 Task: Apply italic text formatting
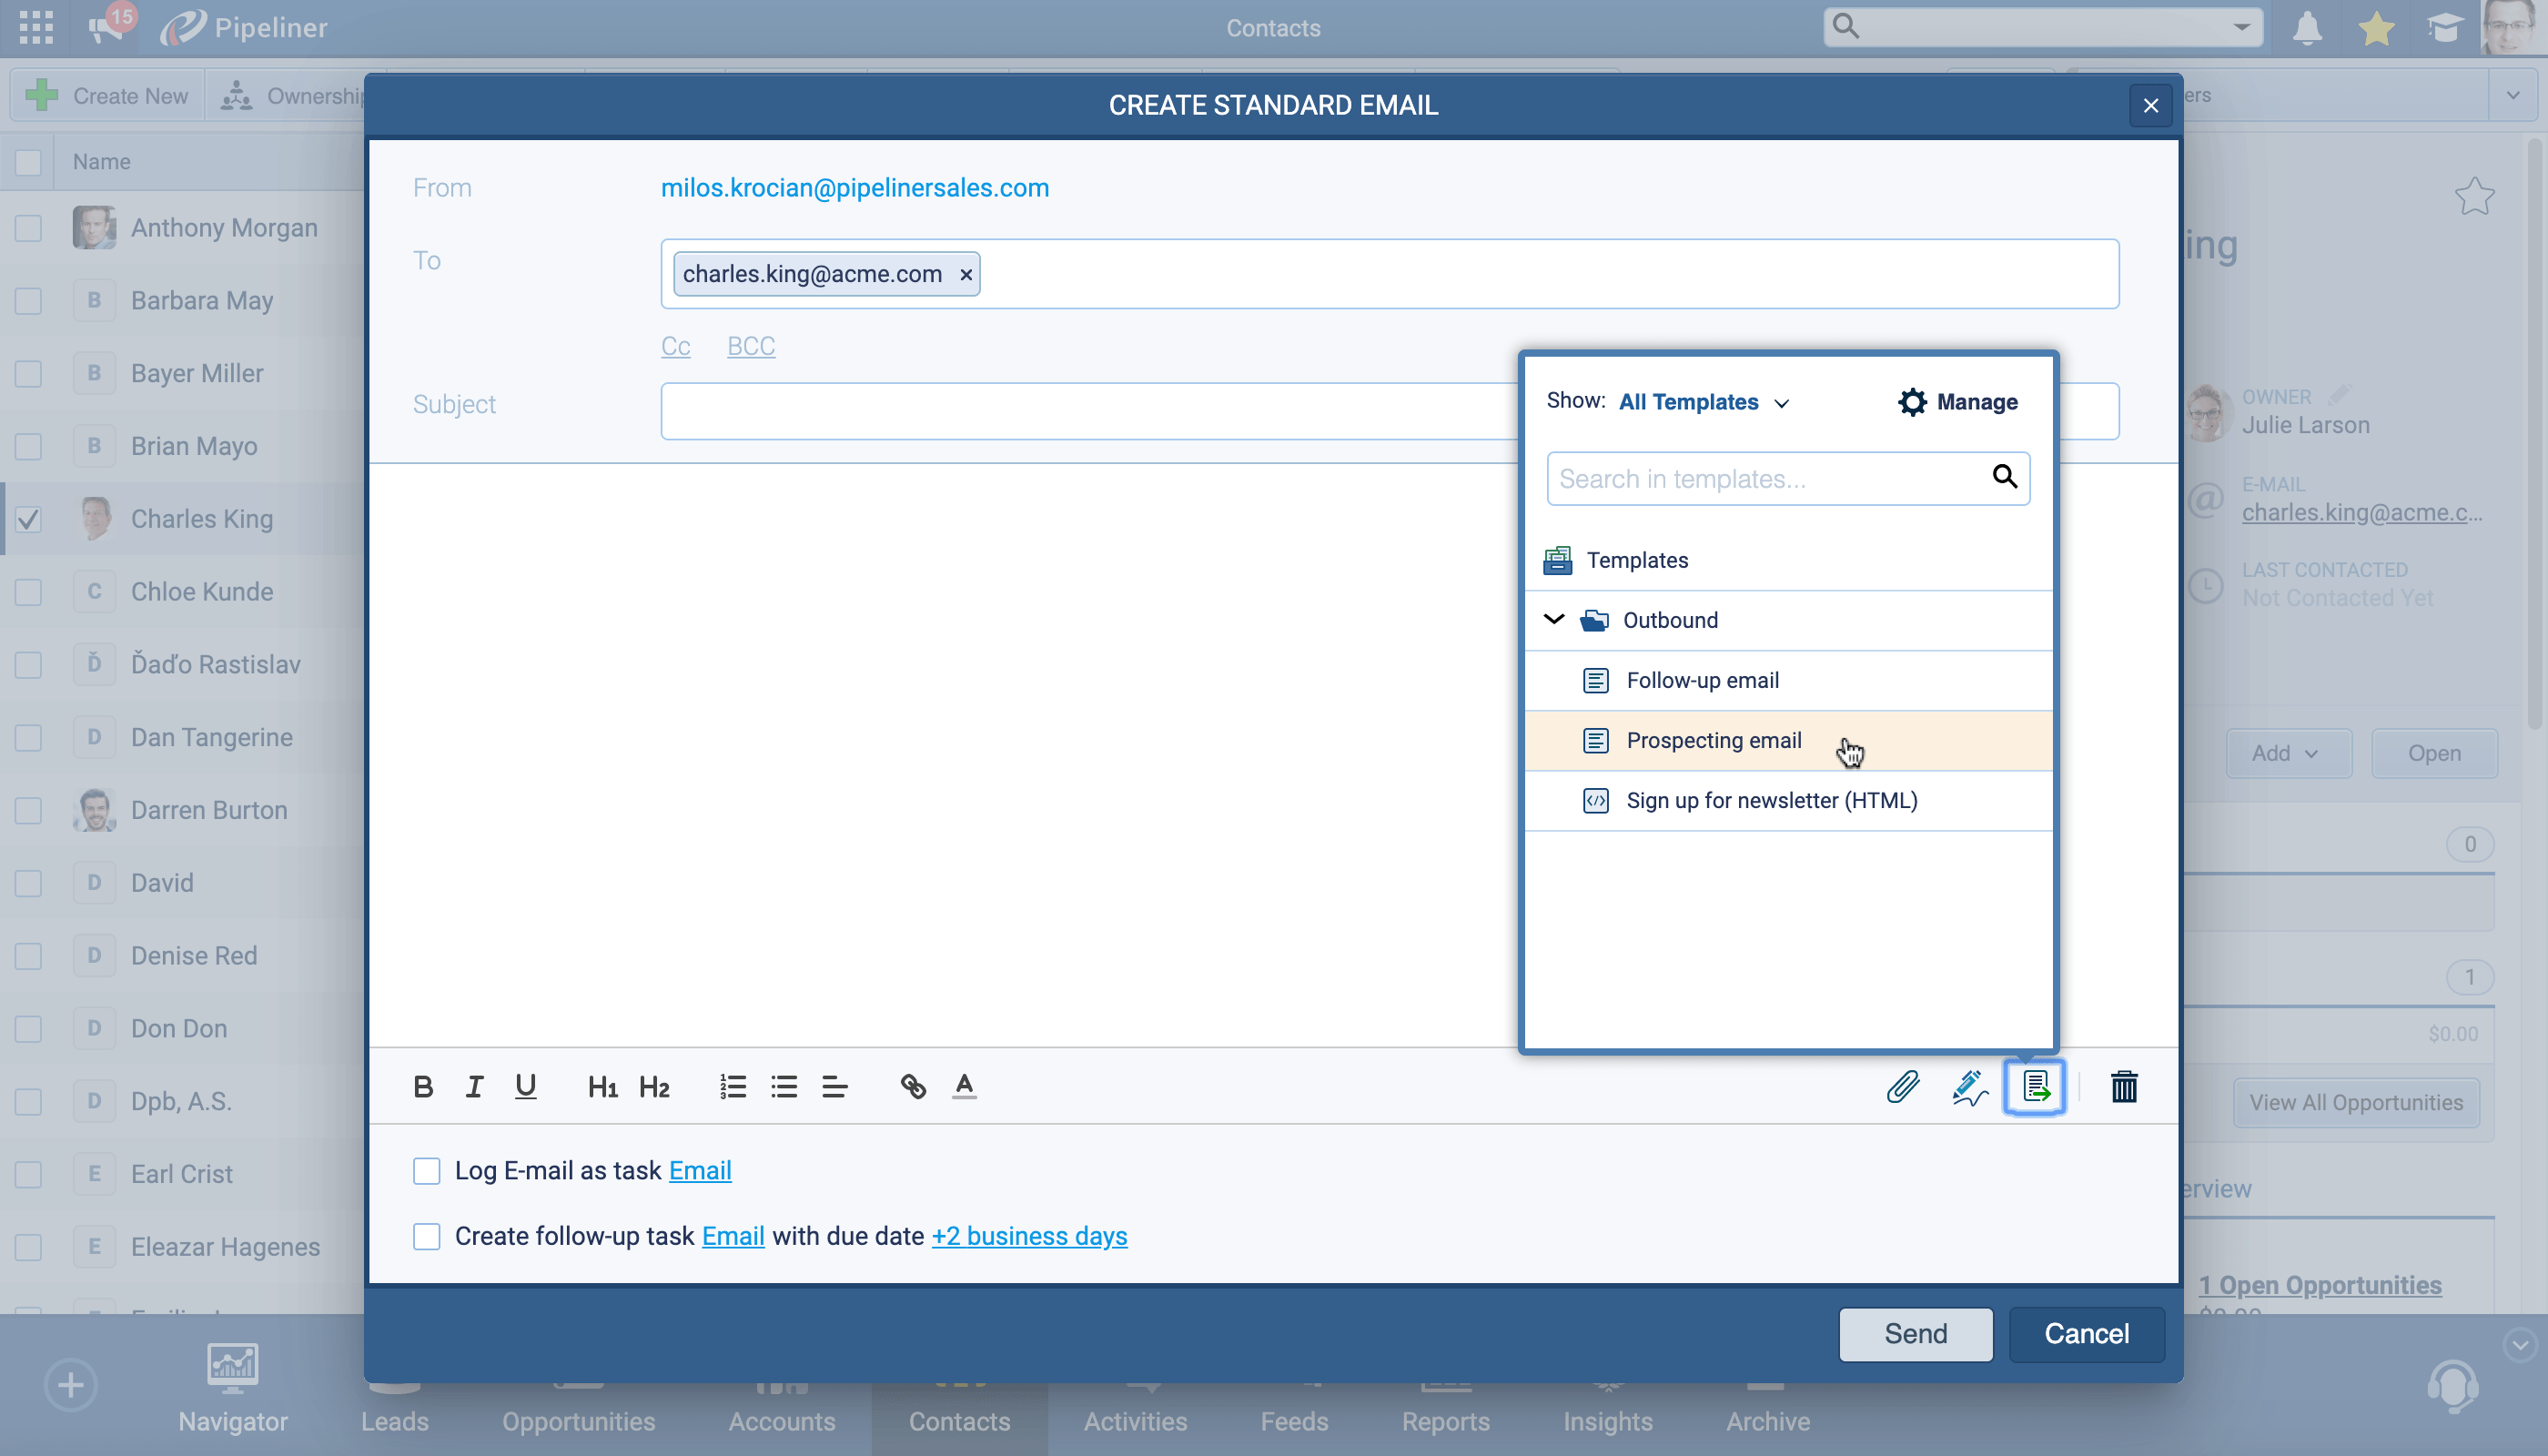[474, 1086]
